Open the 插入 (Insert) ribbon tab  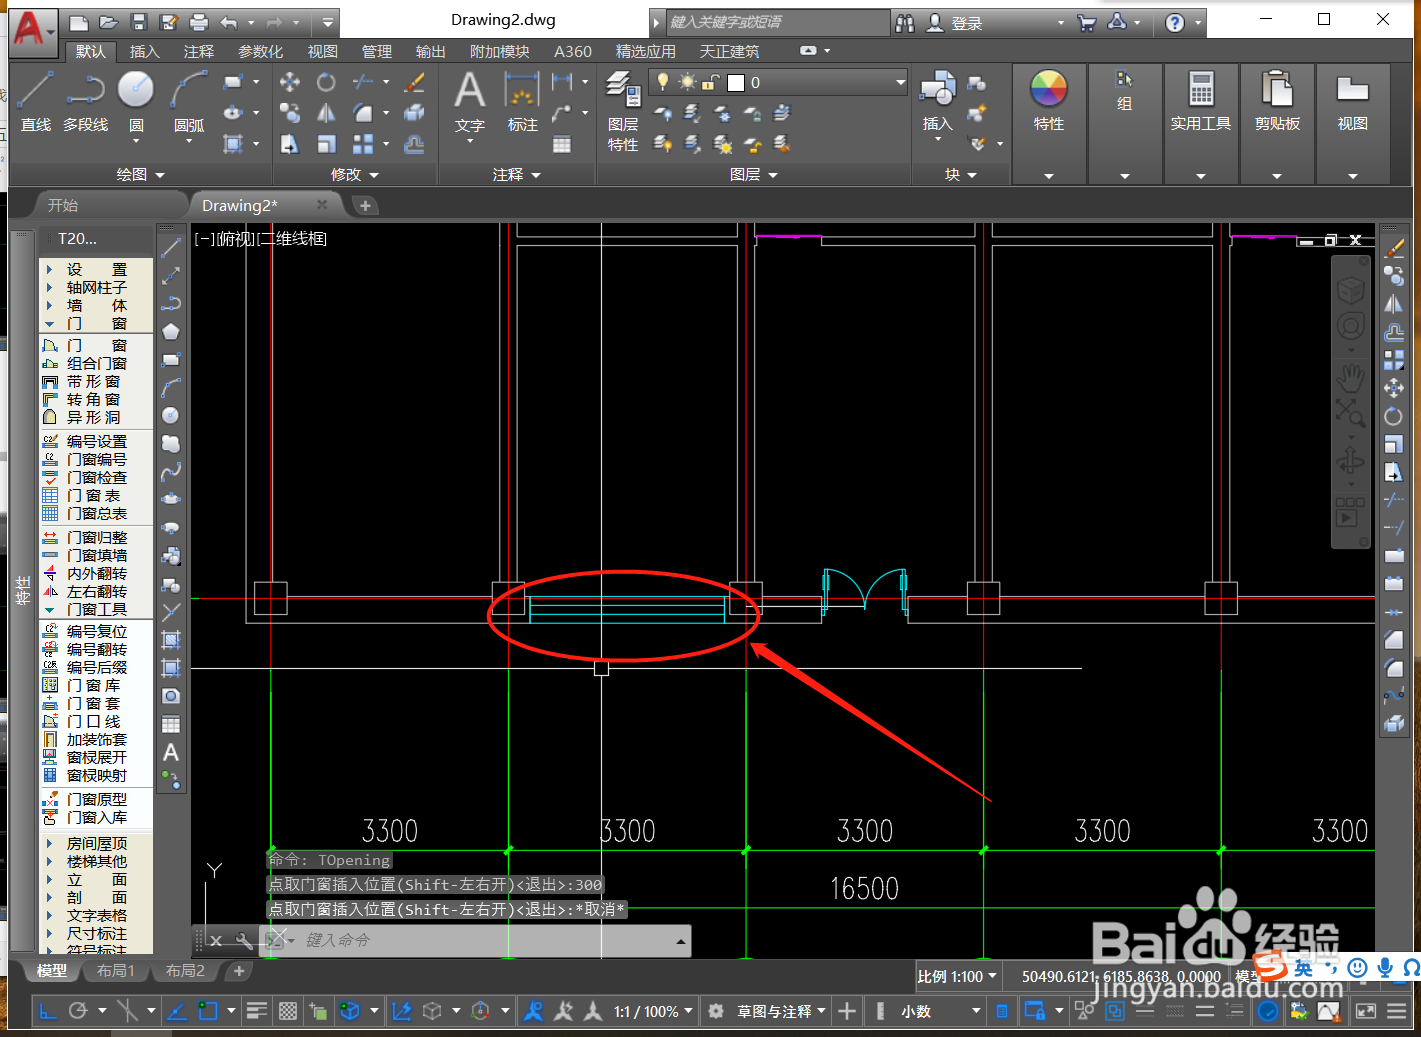(144, 51)
